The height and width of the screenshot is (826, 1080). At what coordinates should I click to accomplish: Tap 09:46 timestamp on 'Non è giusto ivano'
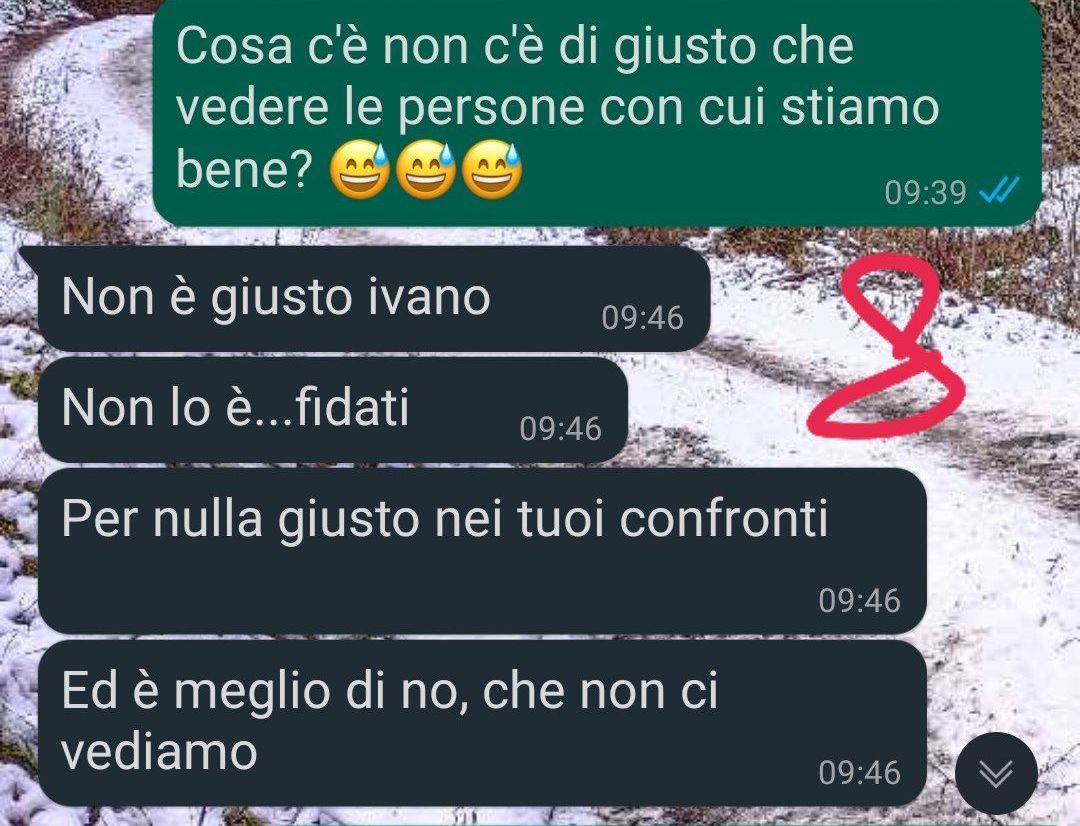point(643,318)
